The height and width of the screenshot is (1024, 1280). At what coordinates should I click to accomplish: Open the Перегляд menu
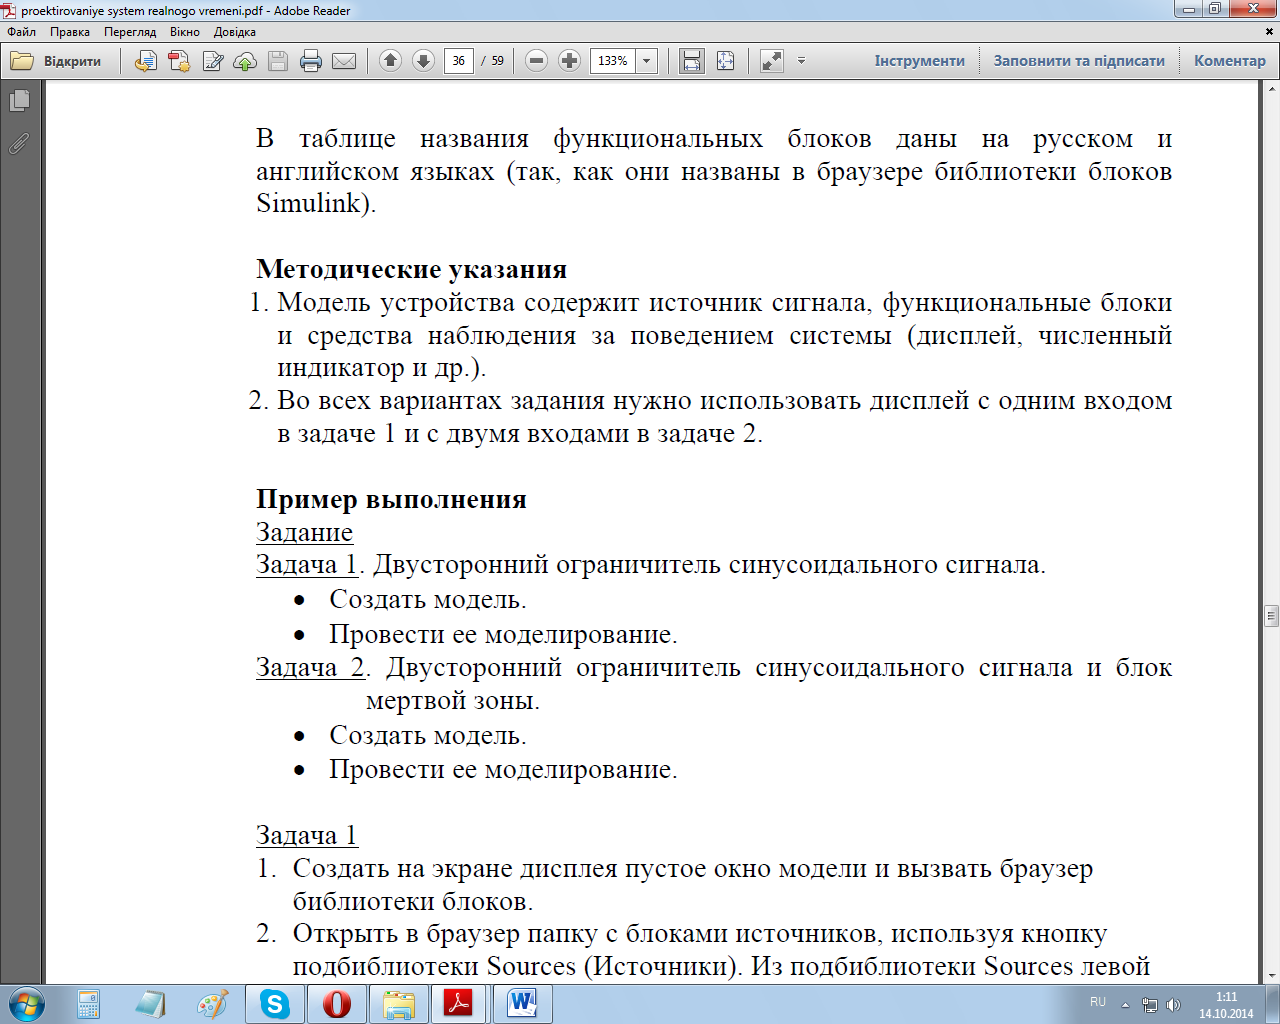click(x=130, y=32)
